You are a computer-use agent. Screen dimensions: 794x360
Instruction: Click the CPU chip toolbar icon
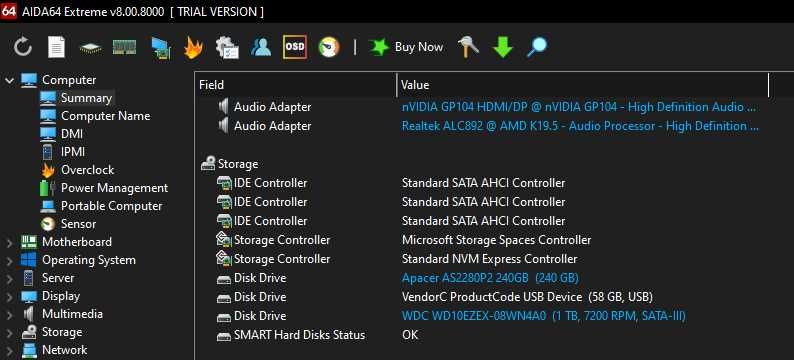(90, 48)
